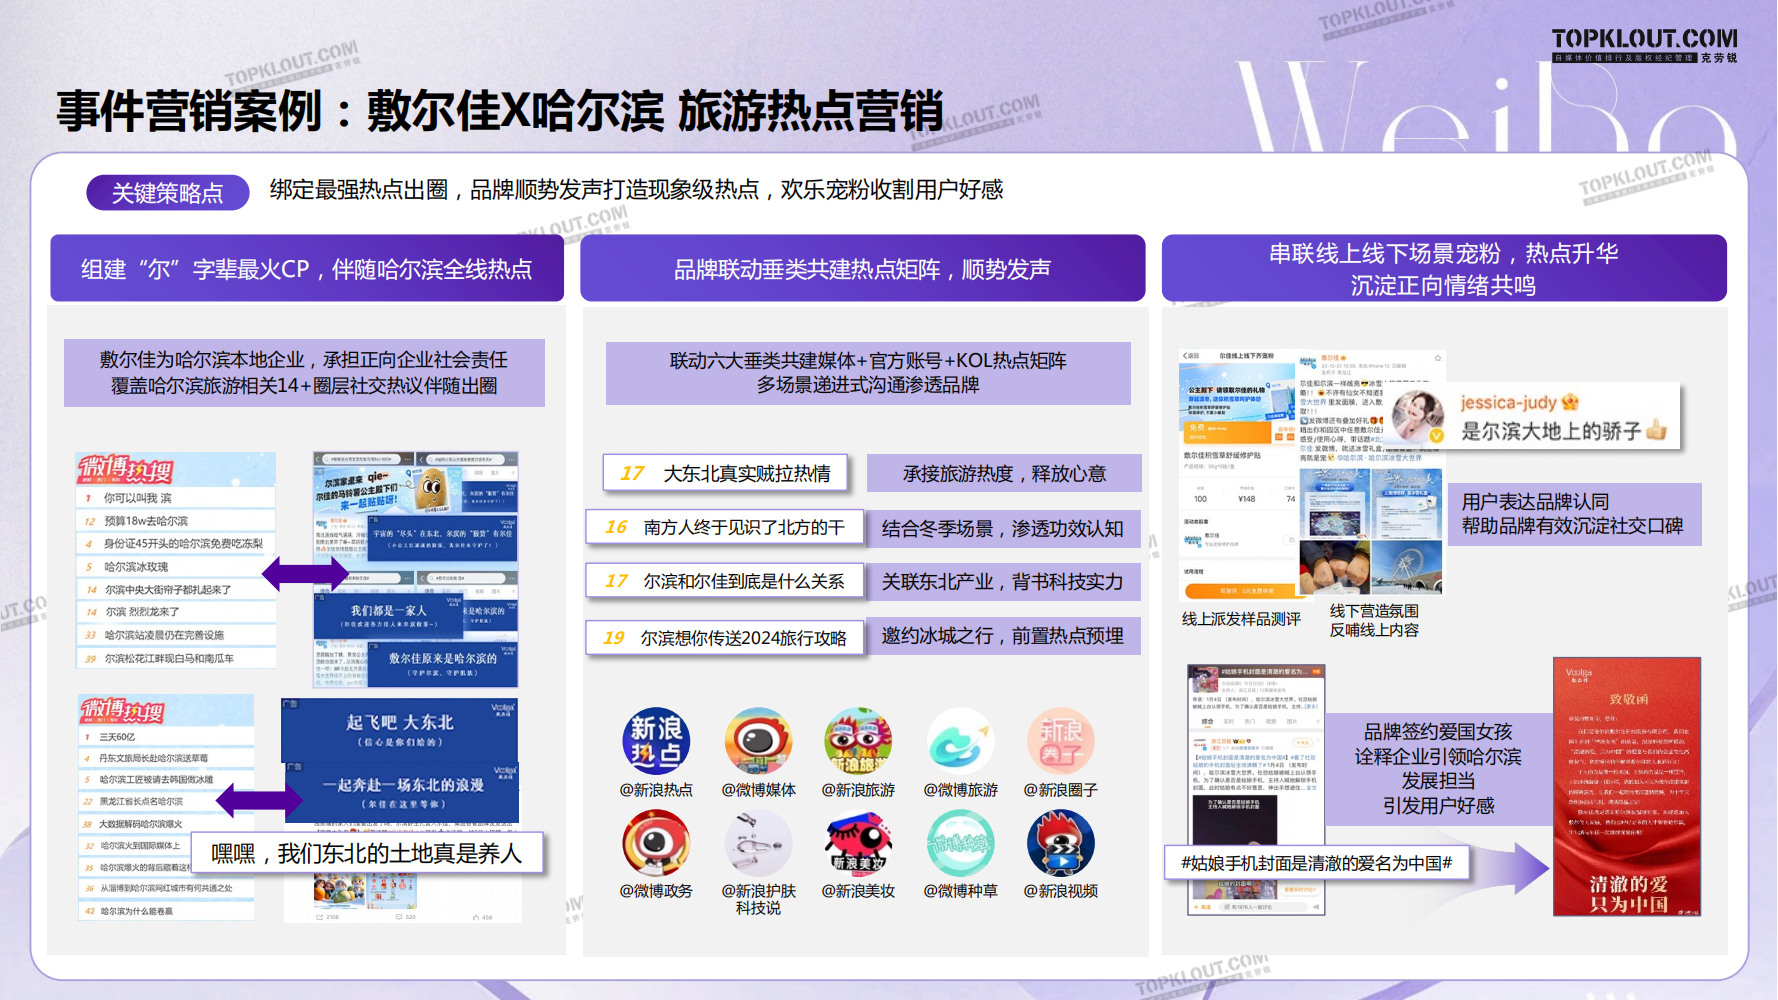Click hot topic 尔滨想你传送2024旅行攻略

click(725, 637)
